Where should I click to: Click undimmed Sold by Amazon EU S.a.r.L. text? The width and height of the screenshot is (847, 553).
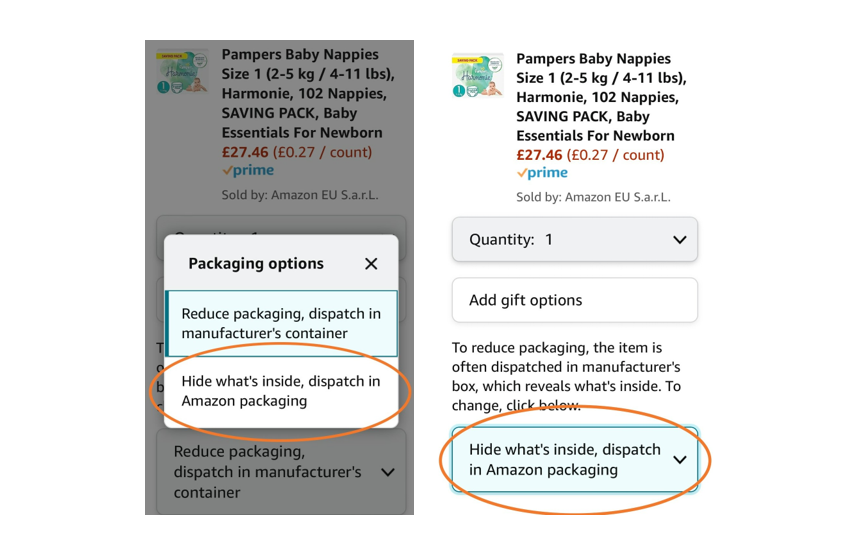pos(594,197)
